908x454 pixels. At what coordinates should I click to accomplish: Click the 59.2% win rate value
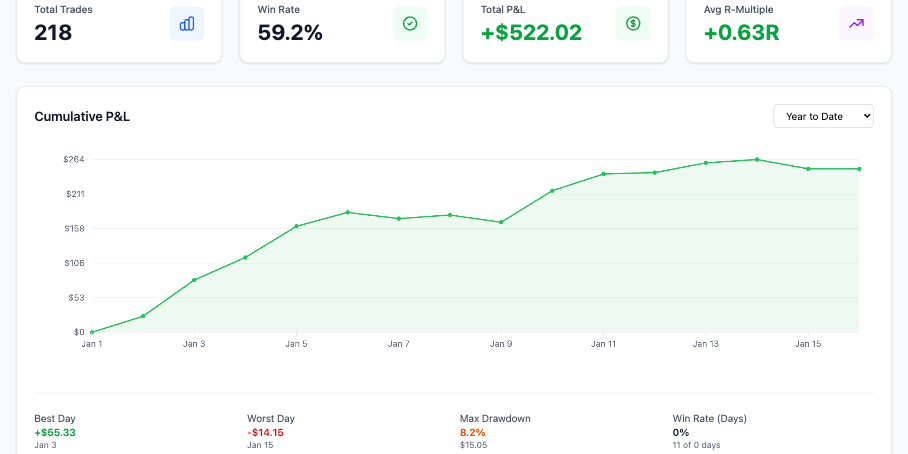click(x=290, y=32)
